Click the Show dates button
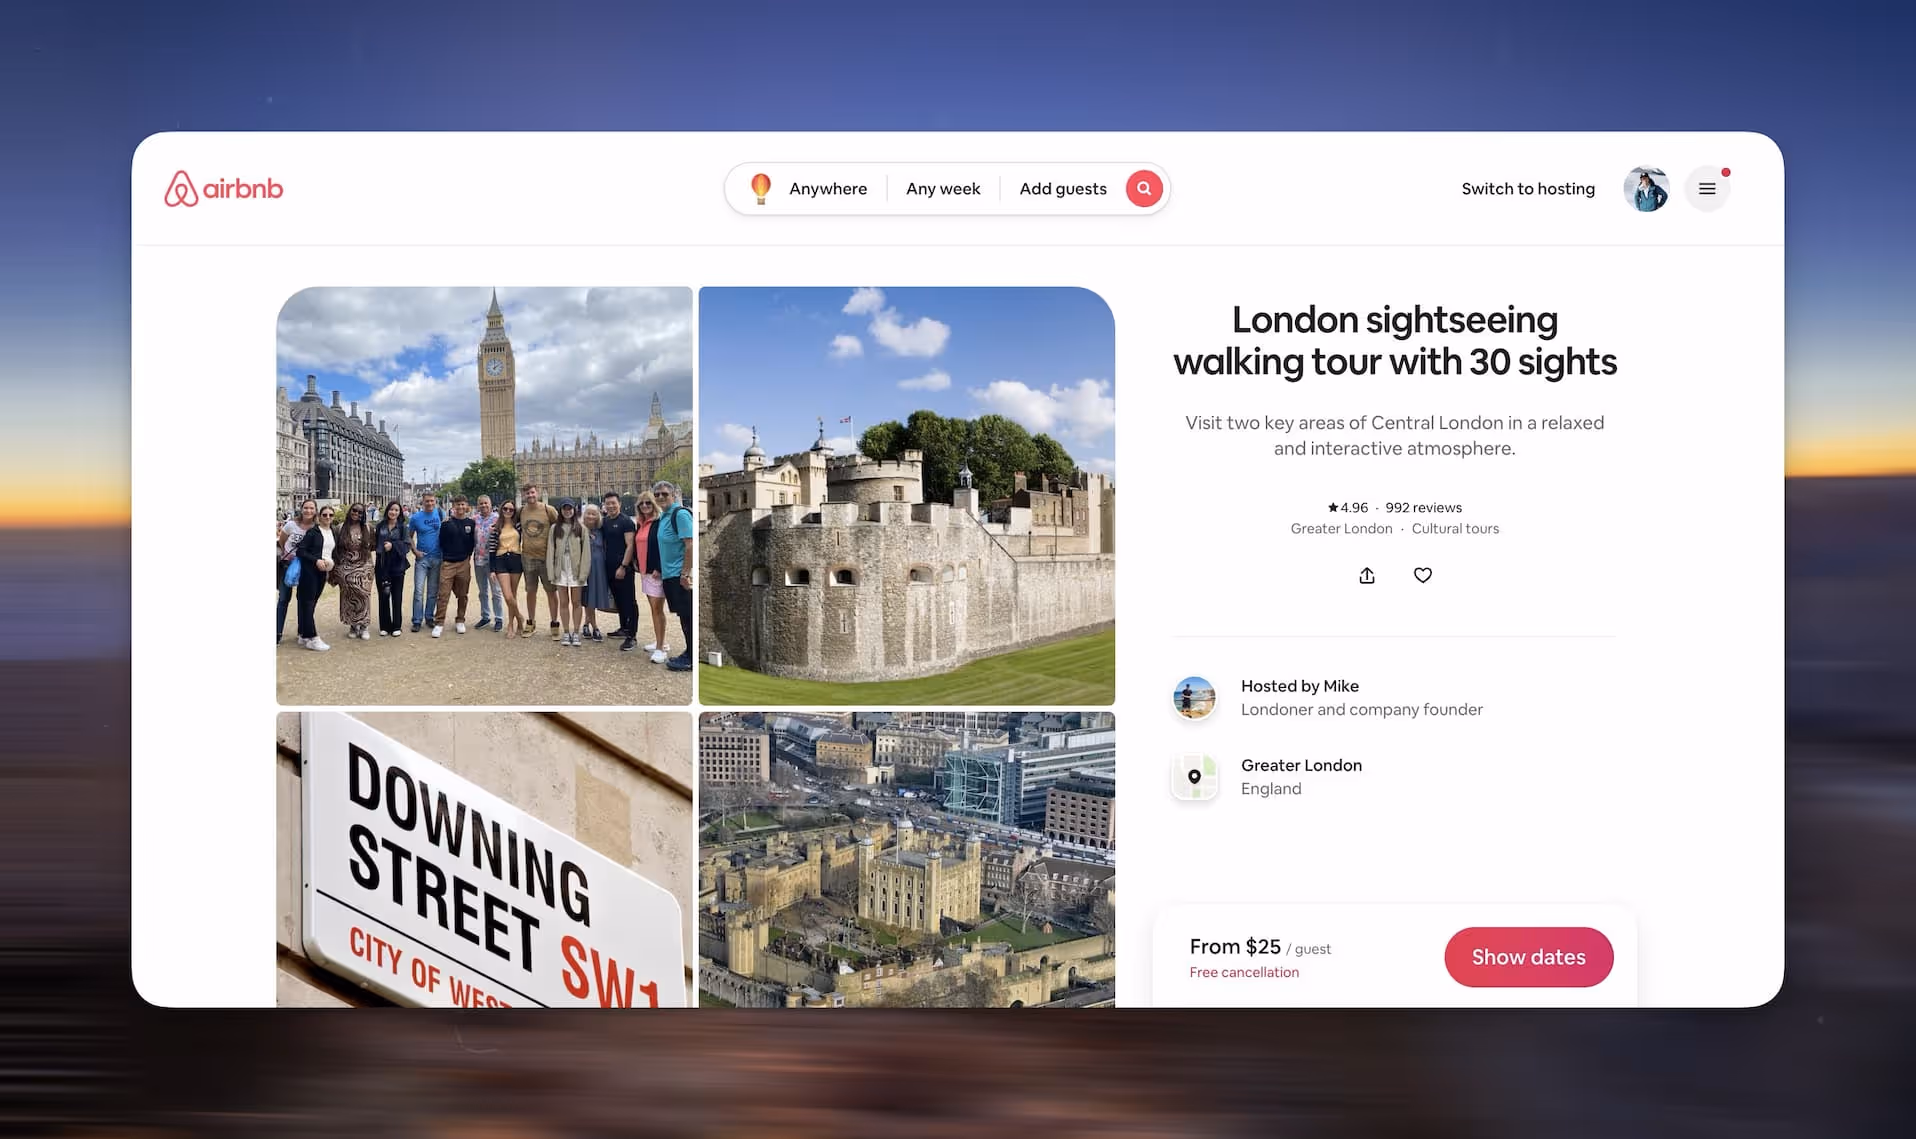The width and height of the screenshot is (1916, 1139). tap(1528, 957)
